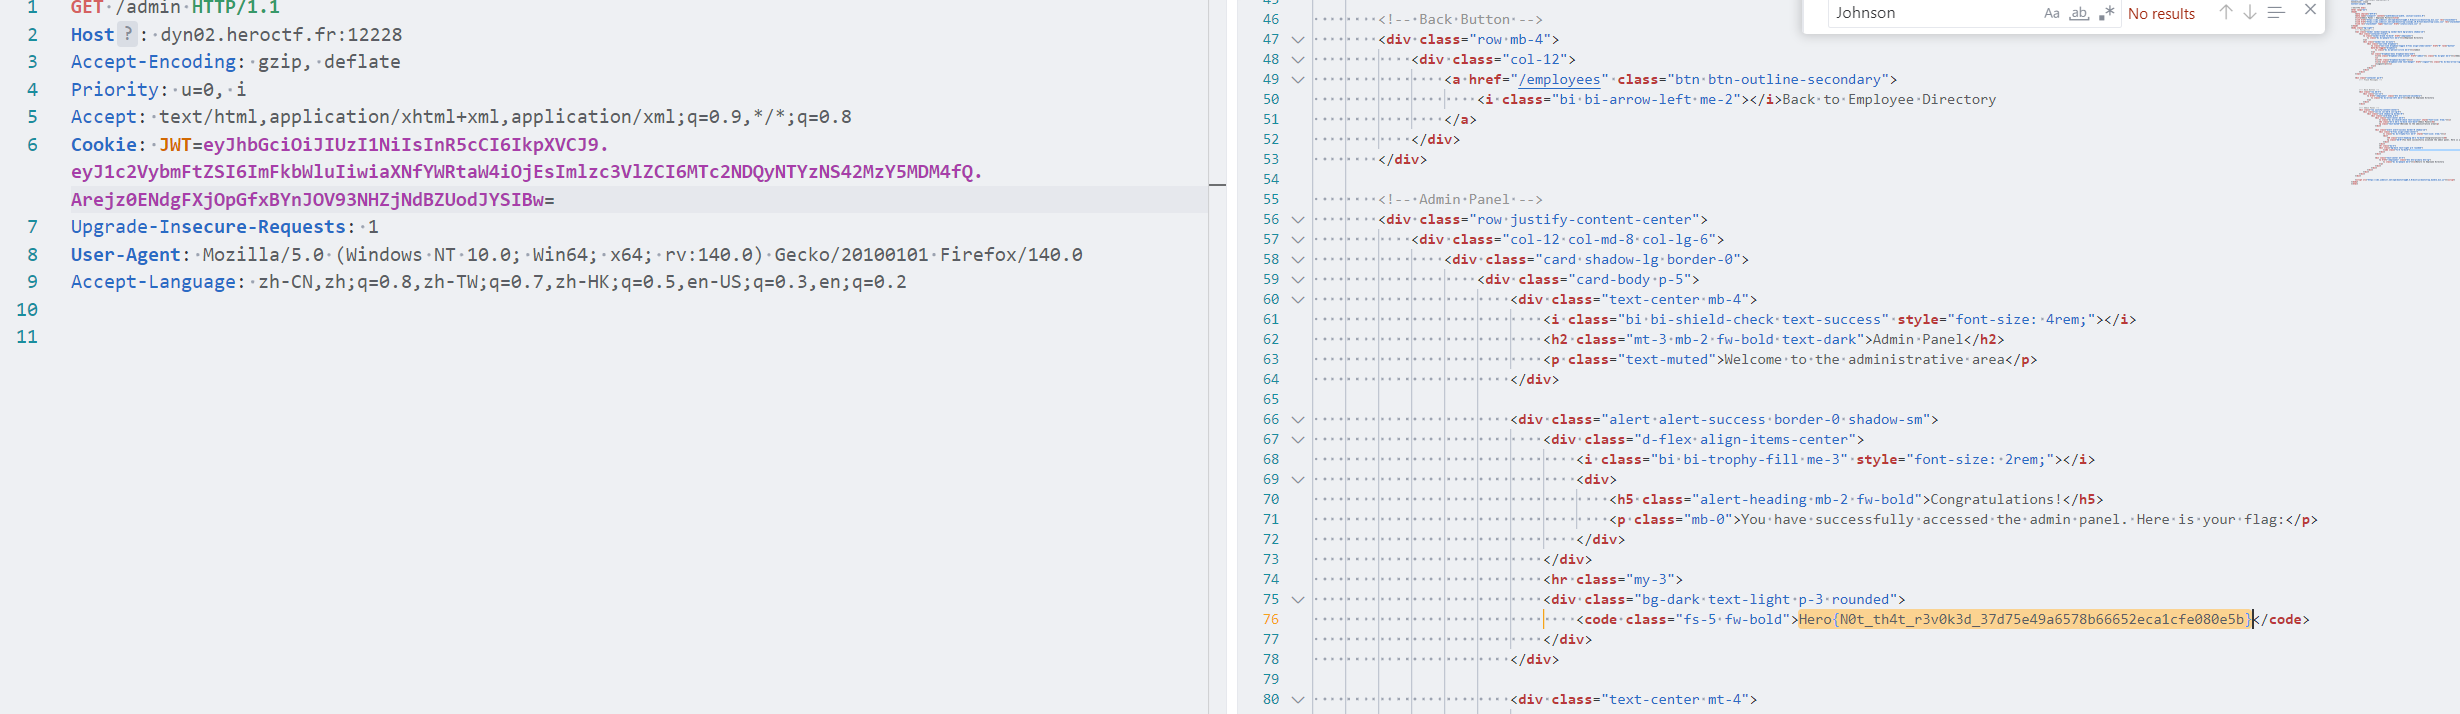Collapse the fold at line 47
The height and width of the screenshot is (714, 2460).
[1298, 40]
